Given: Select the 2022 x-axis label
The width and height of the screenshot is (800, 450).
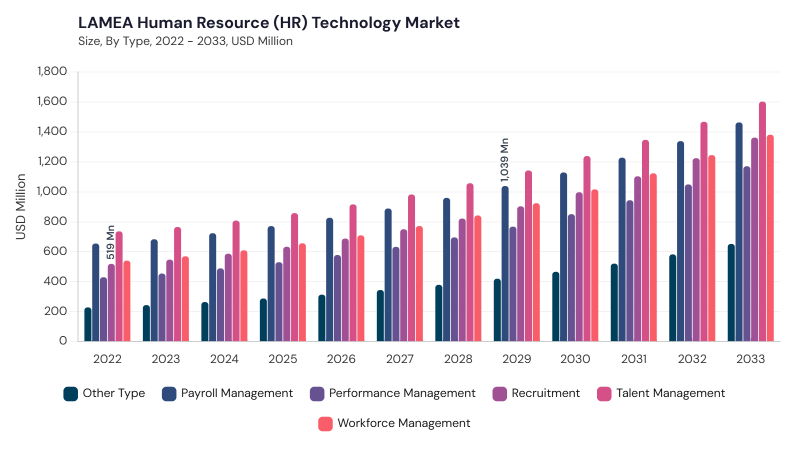Looking at the screenshot, I should [107, 359].
